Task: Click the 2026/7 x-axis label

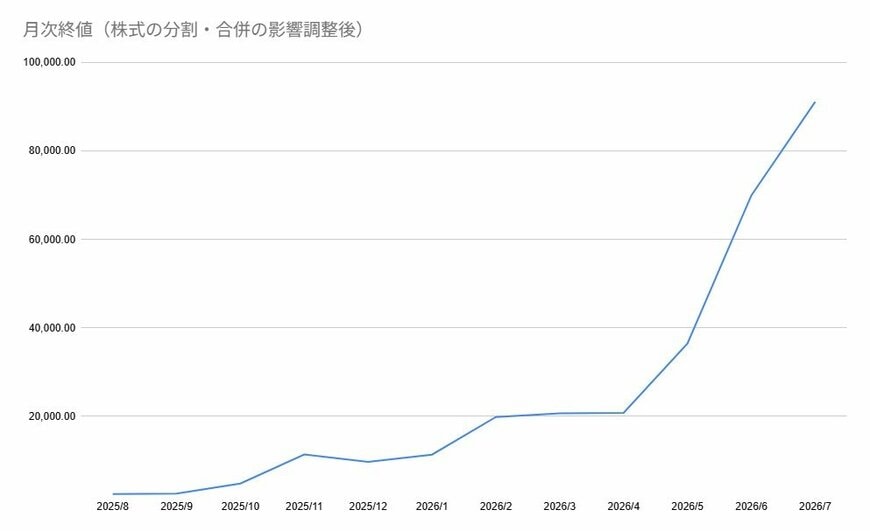Action: (x=815, y=506)
